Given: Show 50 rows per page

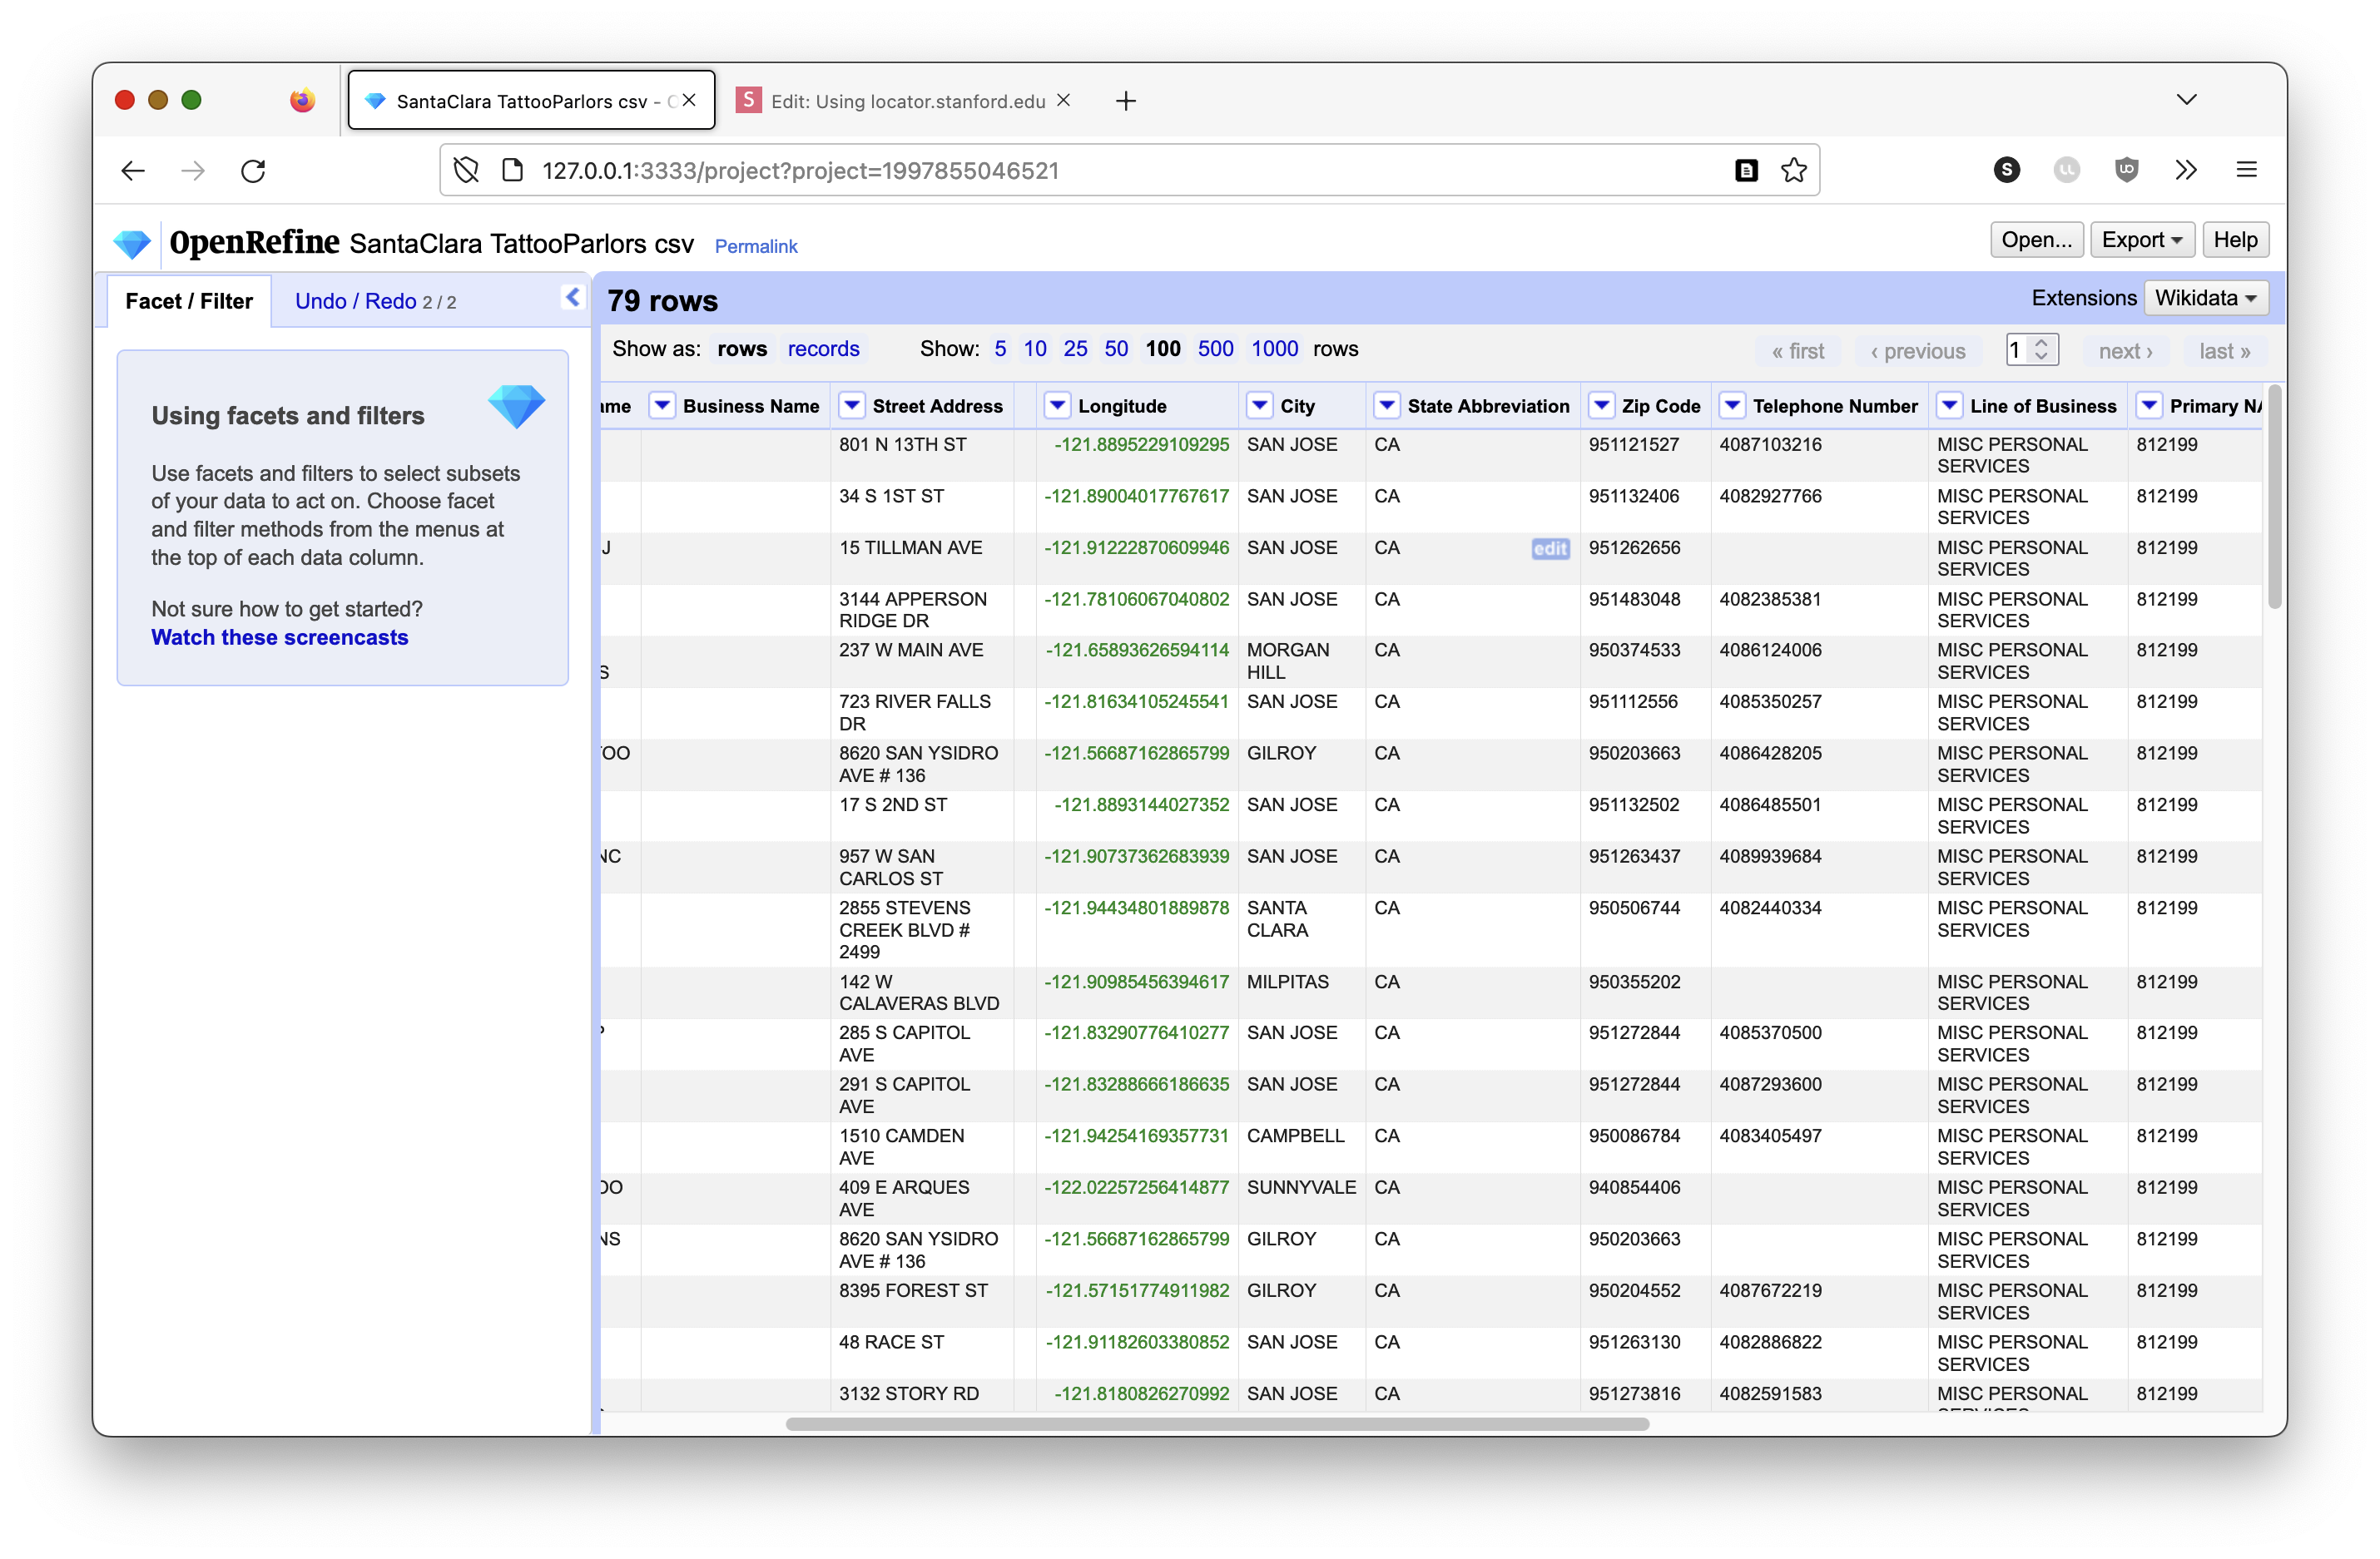Looking at the screenshot, I should (1115, 349).
